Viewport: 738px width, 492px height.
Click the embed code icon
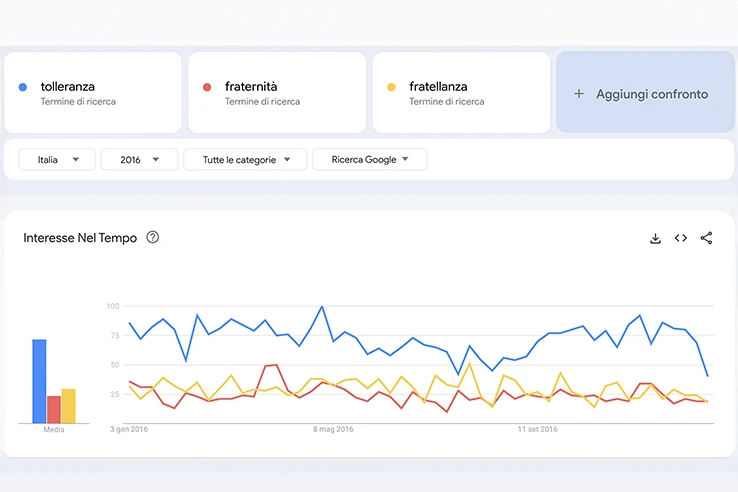[681, 238]
